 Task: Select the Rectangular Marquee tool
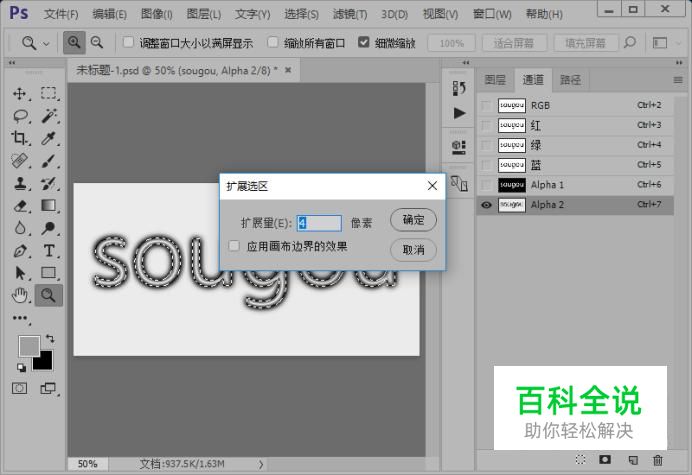click(49, 93)
